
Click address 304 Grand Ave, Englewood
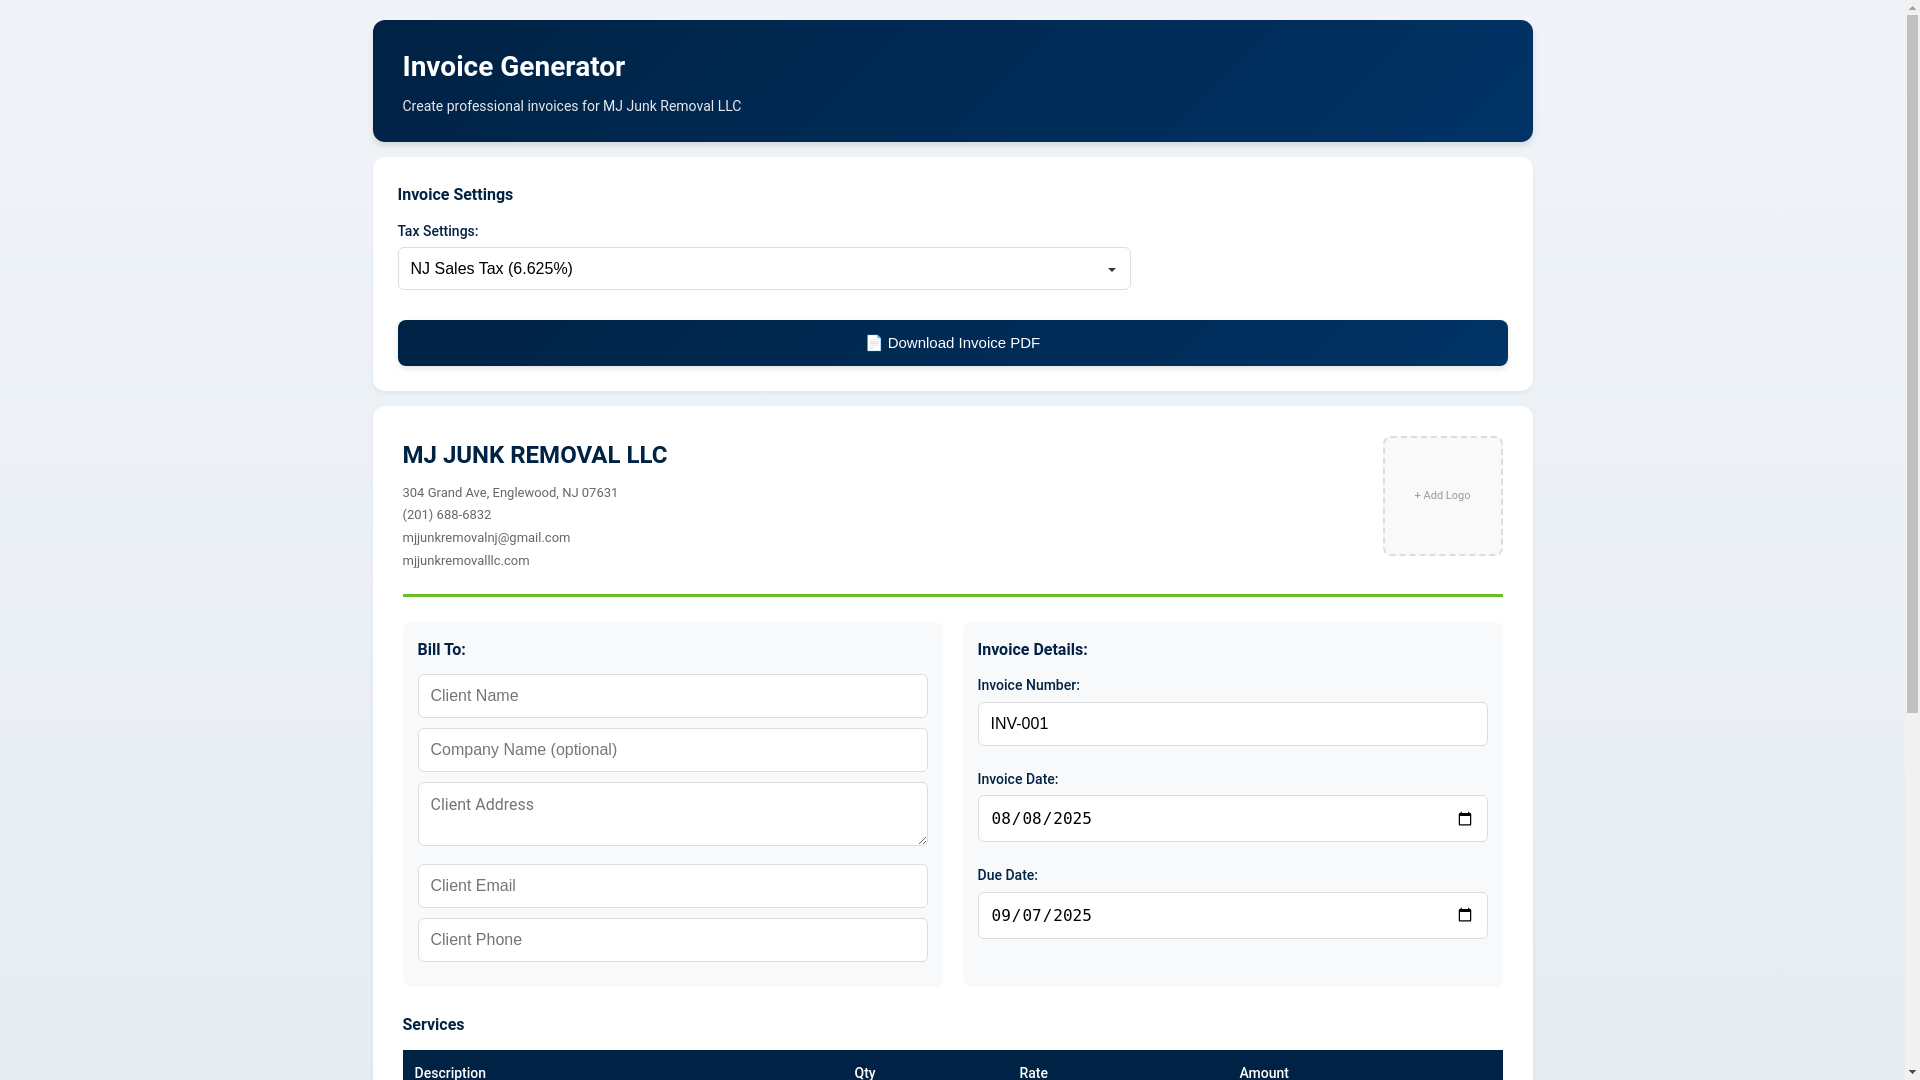[x=510, y=493]
